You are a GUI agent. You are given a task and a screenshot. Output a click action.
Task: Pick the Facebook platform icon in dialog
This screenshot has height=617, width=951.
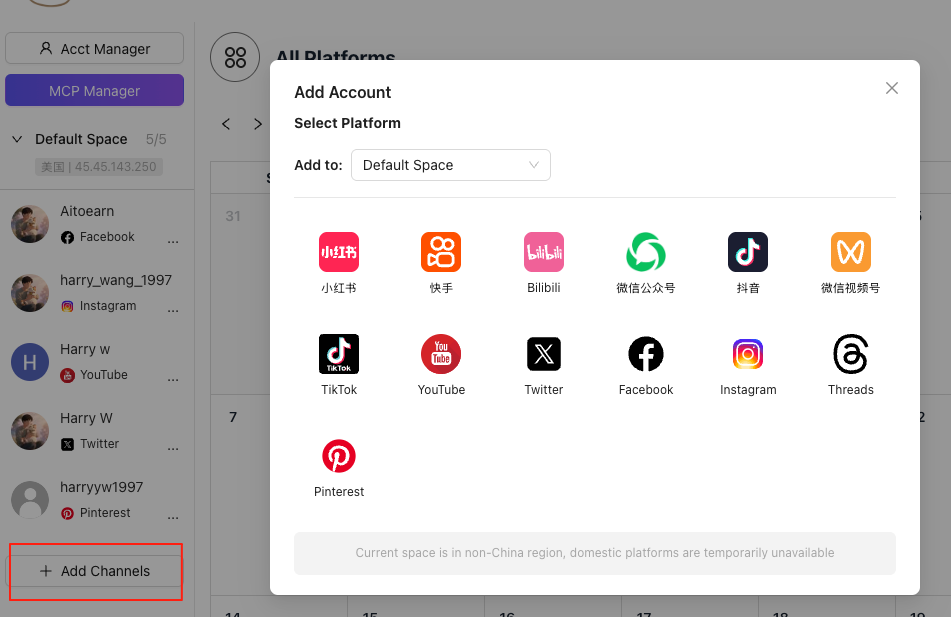point(646,354)
